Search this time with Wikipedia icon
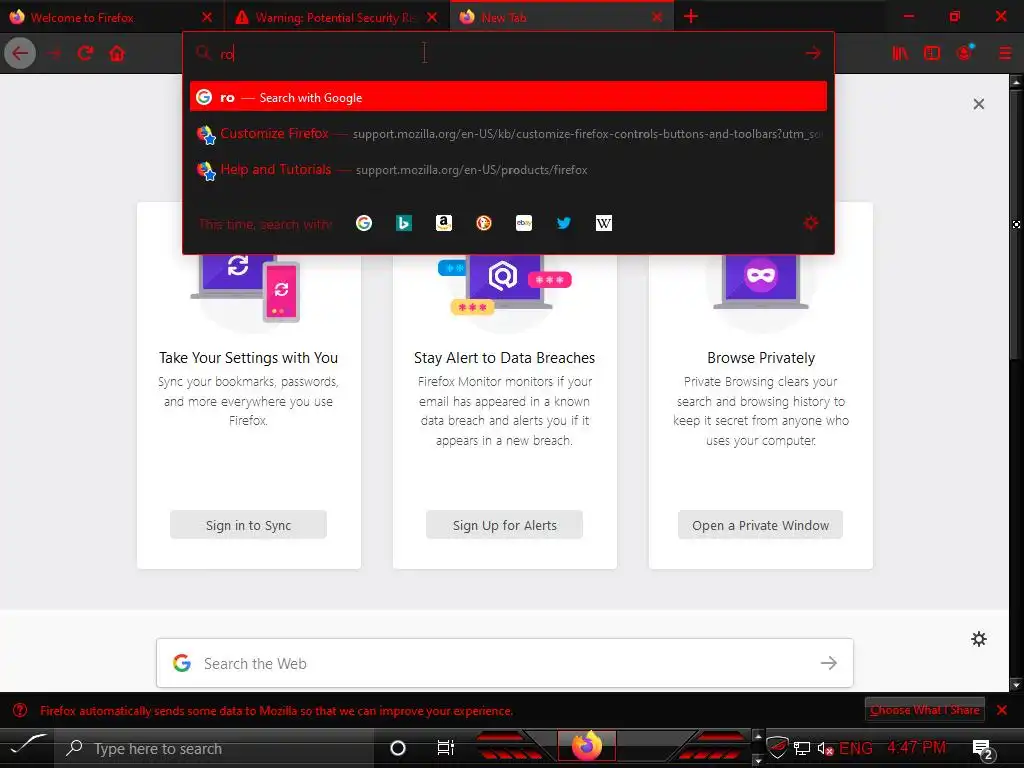 (x=604, y=223)
